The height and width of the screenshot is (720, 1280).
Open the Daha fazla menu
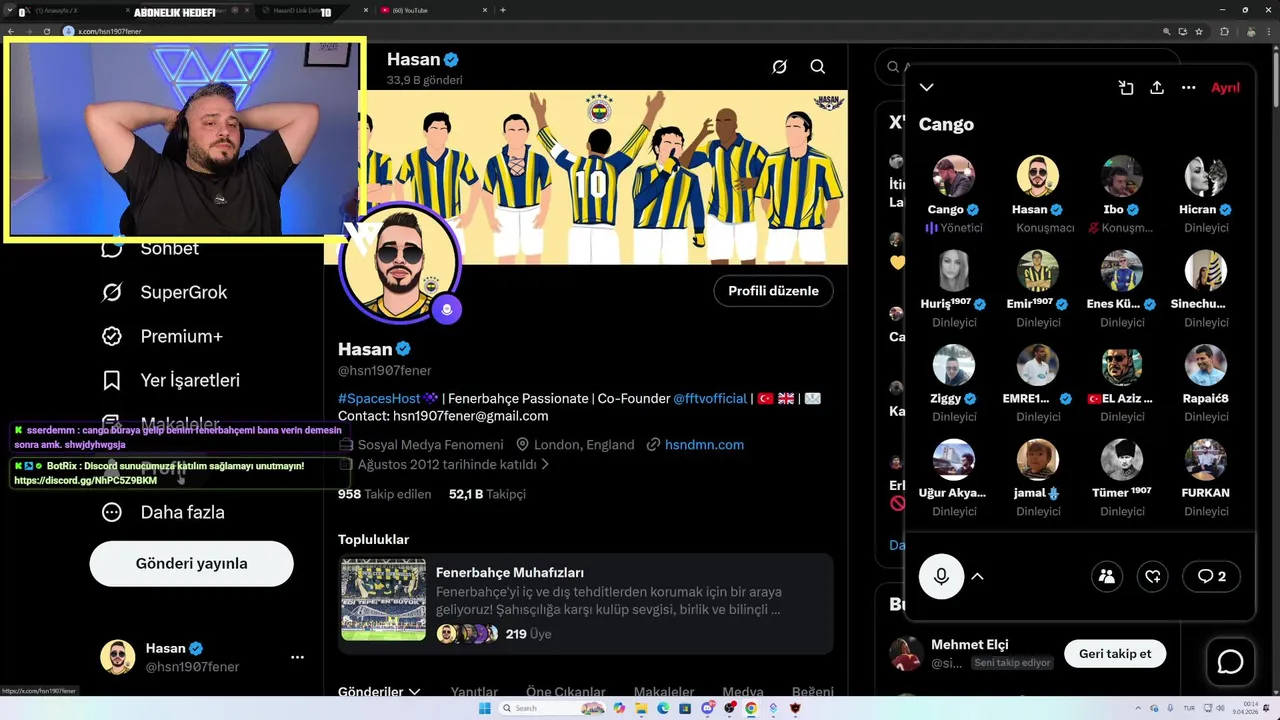(163, 512)
